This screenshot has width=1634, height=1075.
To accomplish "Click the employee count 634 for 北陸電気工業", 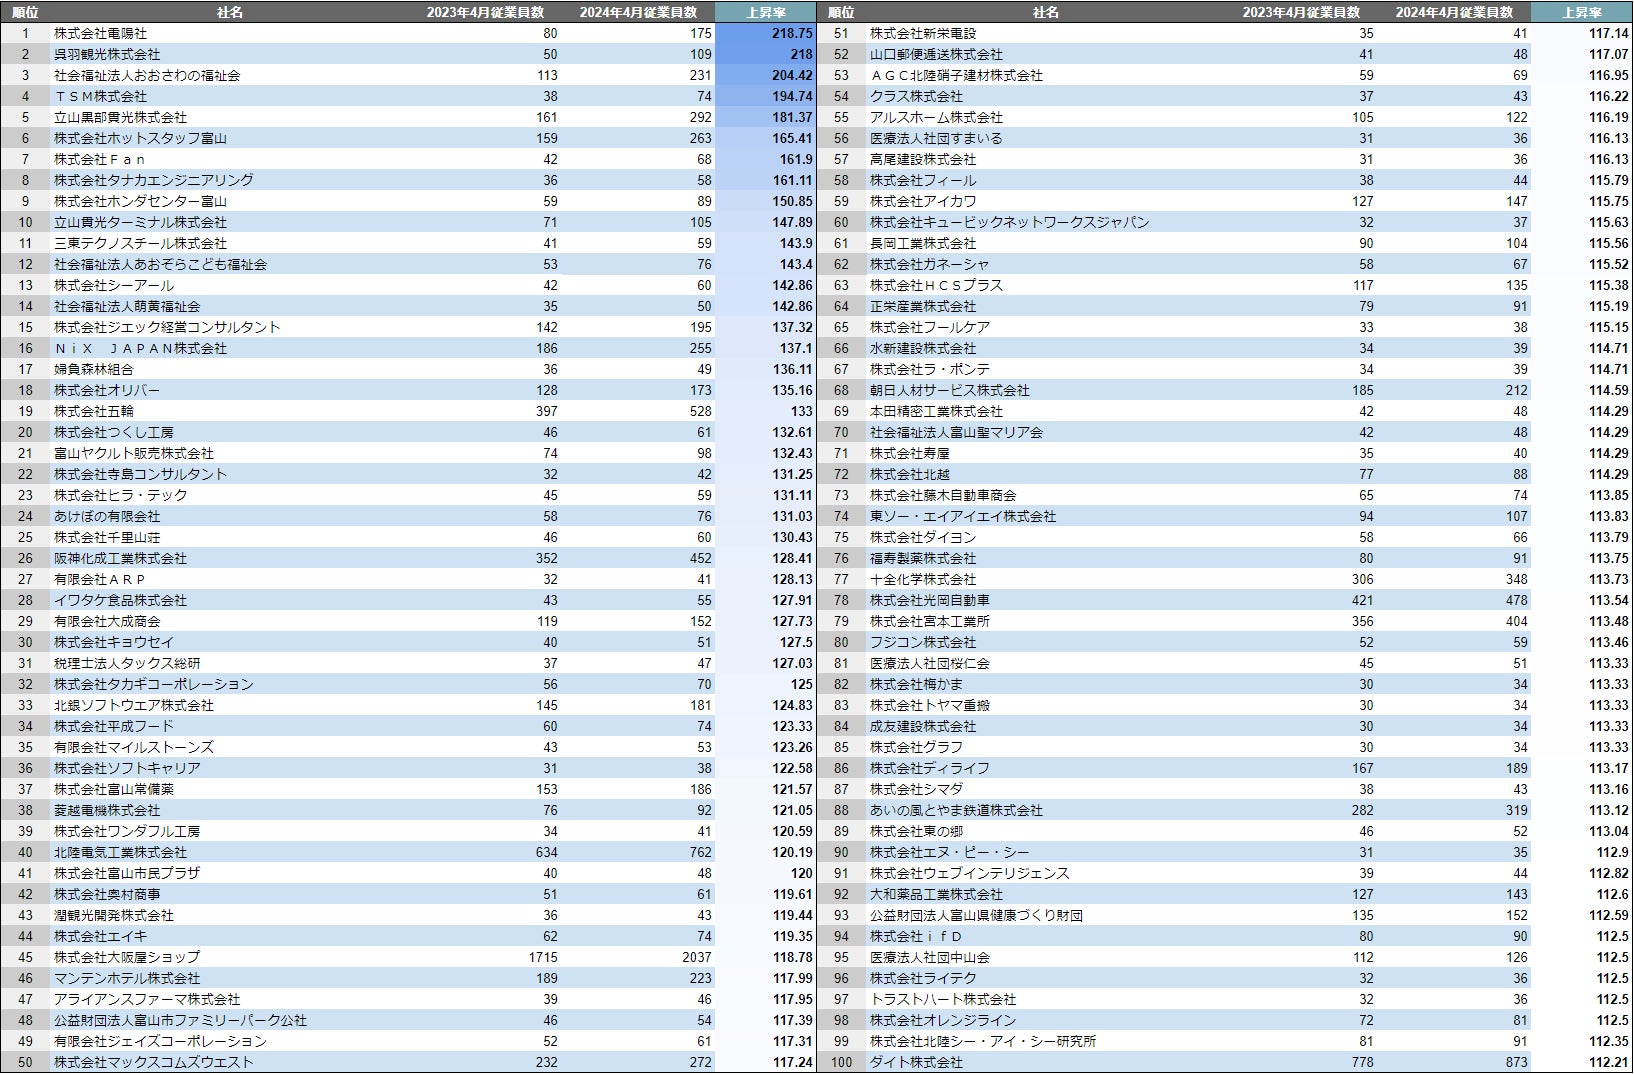I will point(547,852).
